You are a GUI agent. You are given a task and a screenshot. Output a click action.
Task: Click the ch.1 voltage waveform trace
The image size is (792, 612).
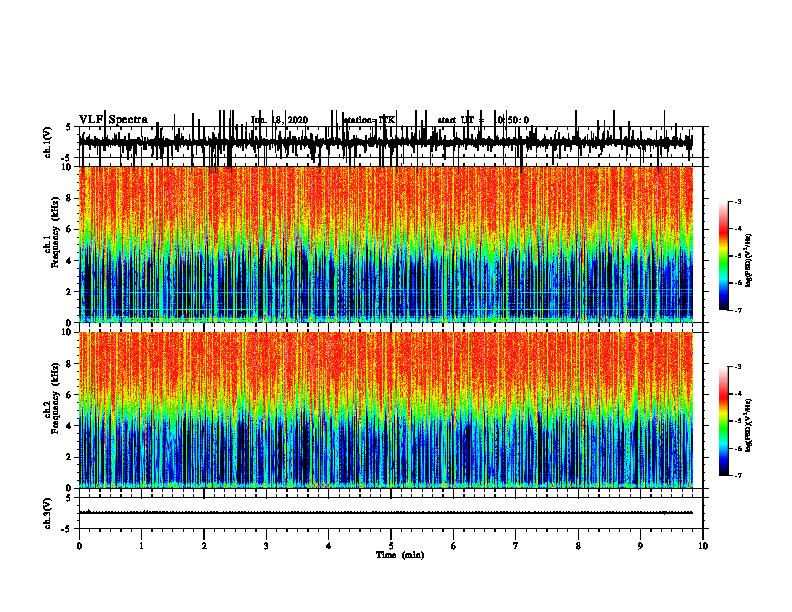click(386, 143)
